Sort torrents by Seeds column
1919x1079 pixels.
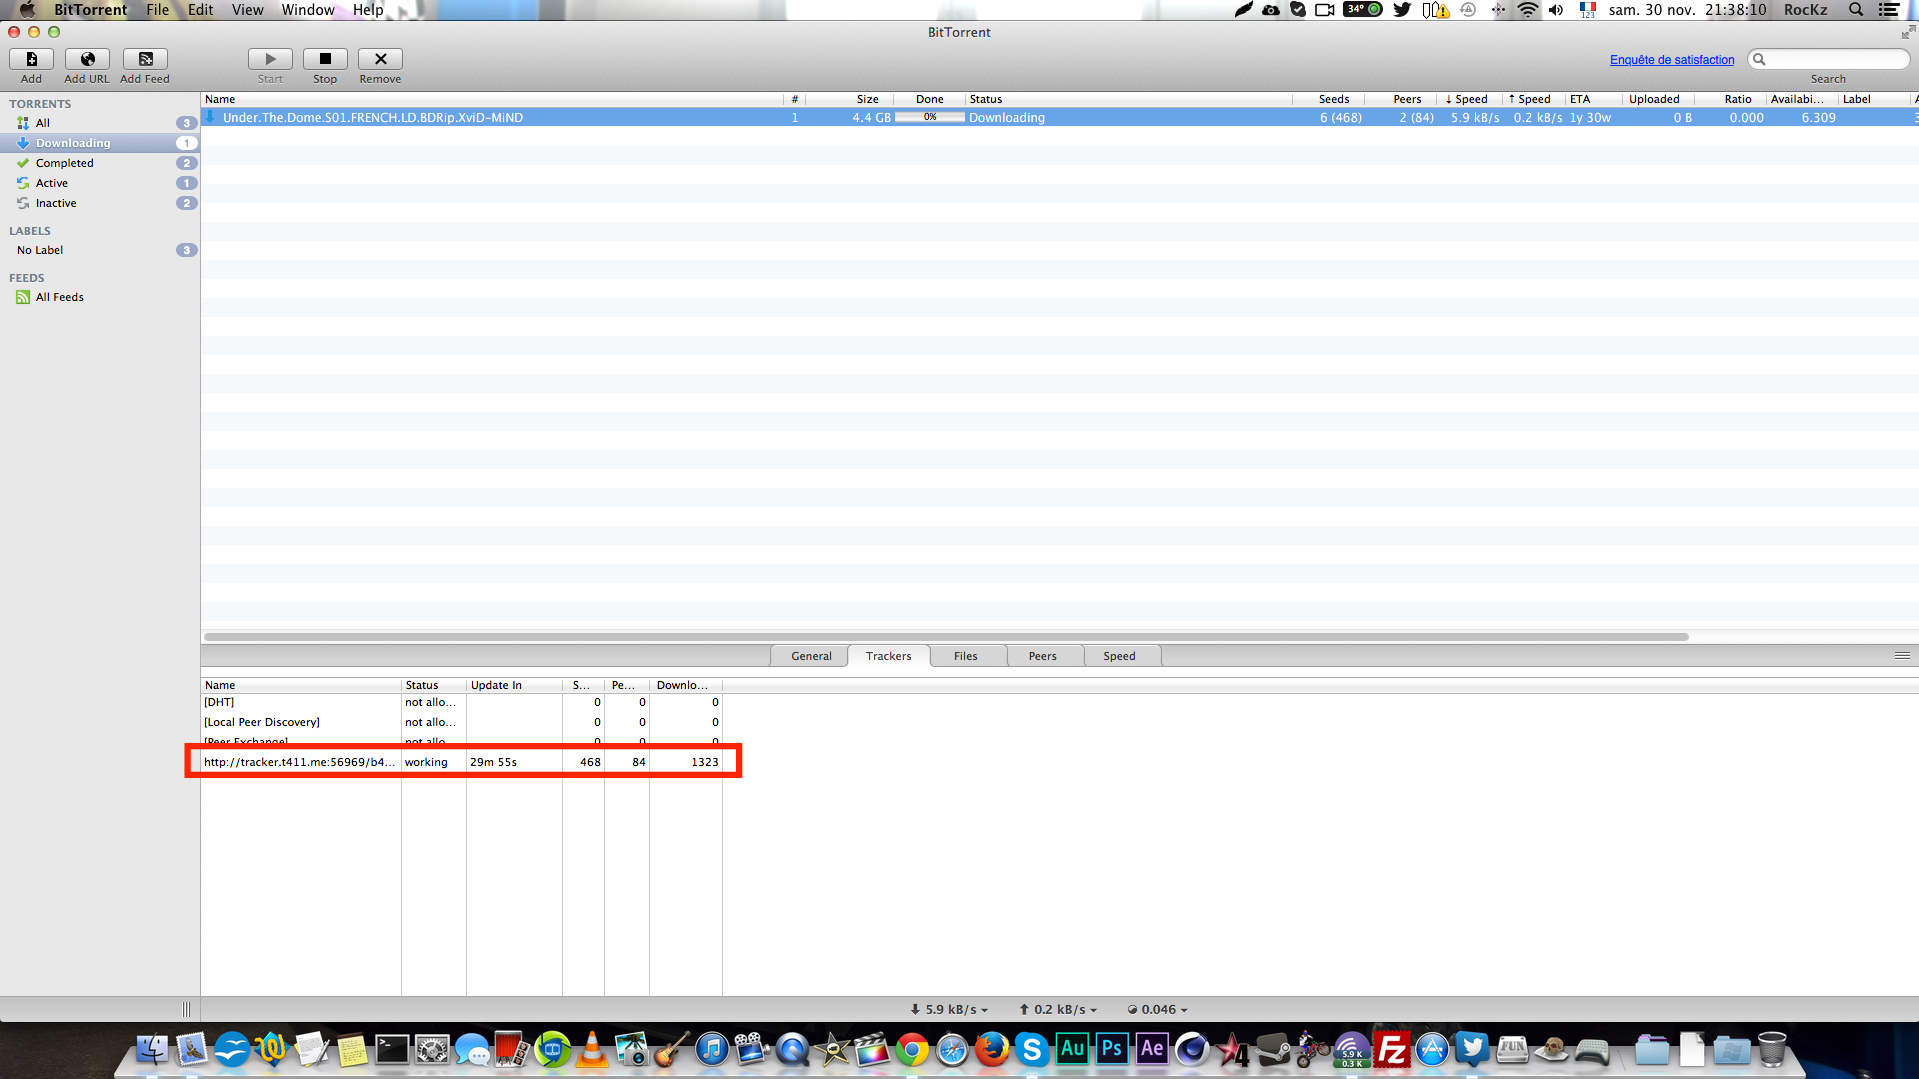1328,99
